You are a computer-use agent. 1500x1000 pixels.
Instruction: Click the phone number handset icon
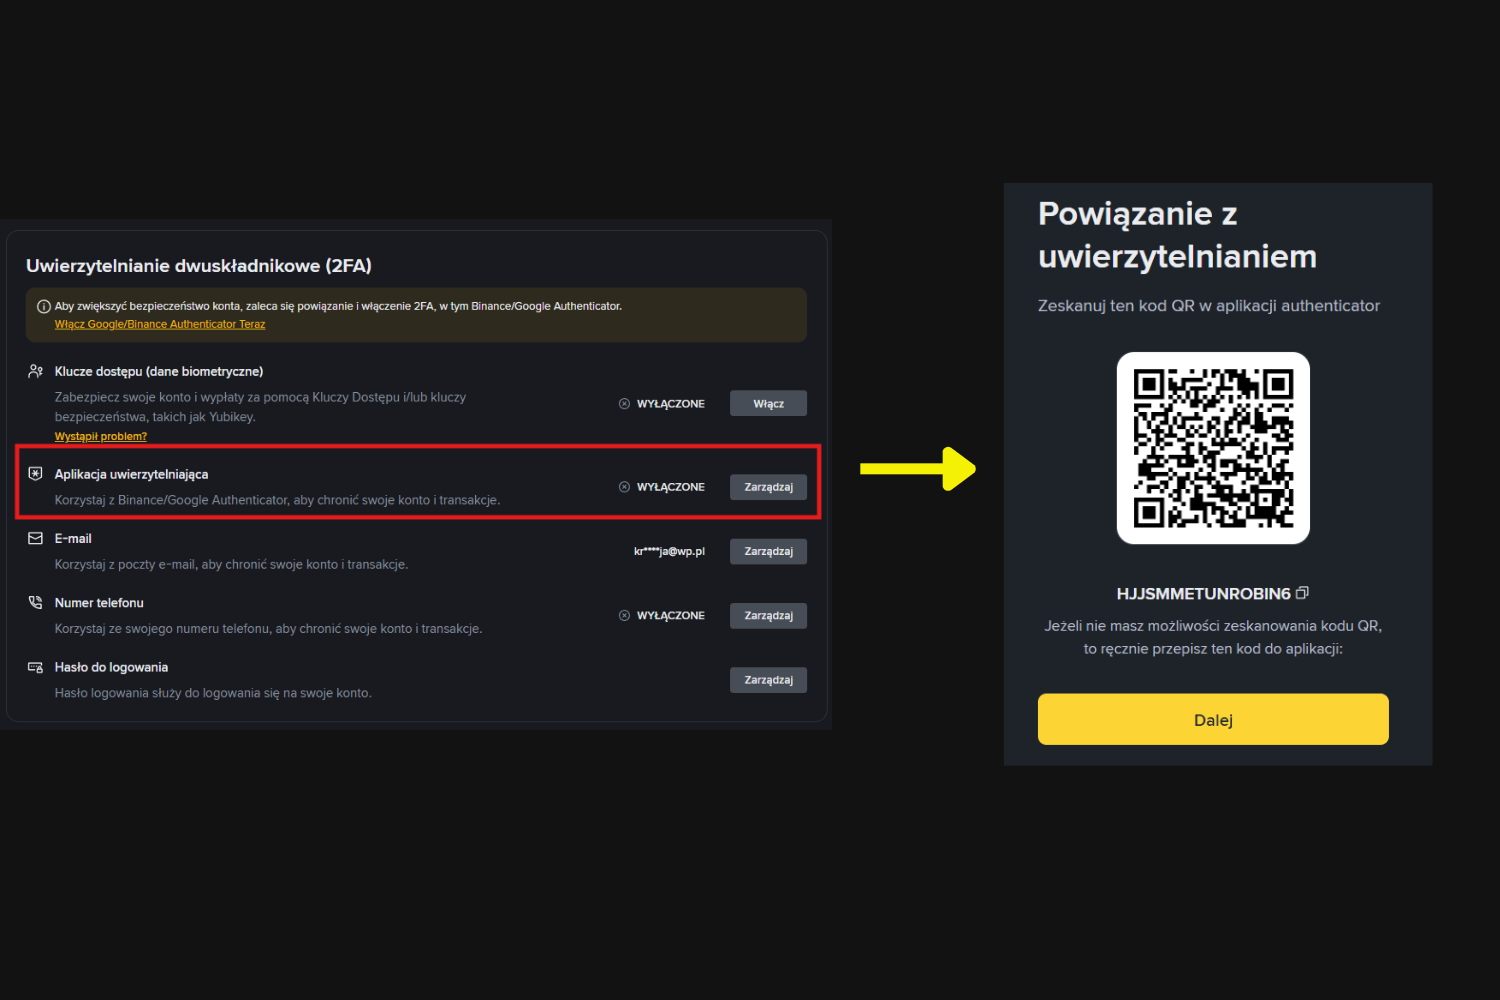[x=36, y=602]
